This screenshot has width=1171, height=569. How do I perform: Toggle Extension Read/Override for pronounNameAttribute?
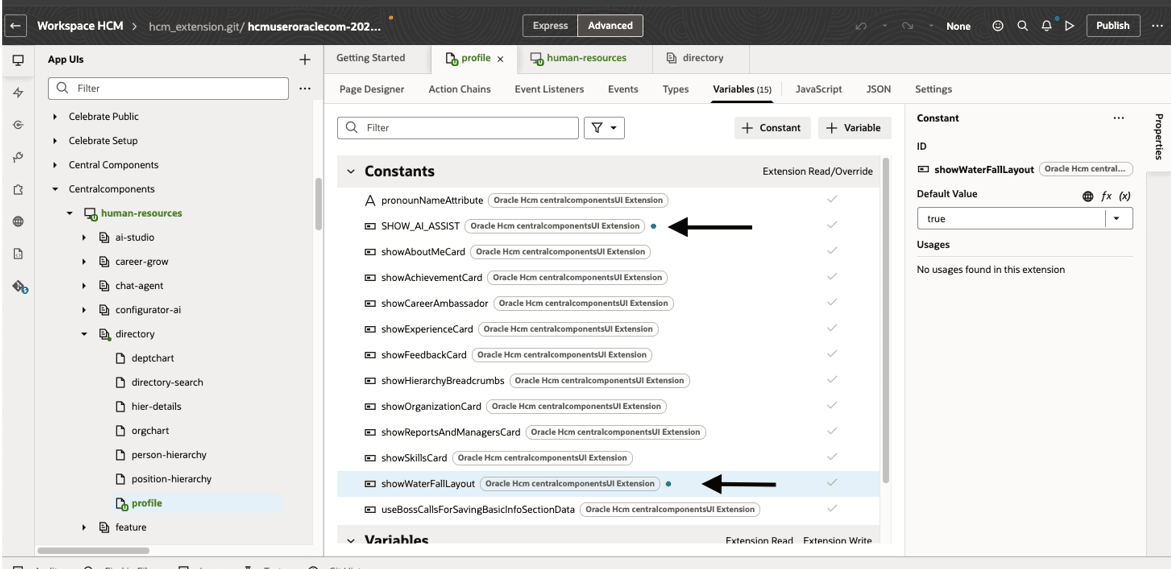point(832,199)
